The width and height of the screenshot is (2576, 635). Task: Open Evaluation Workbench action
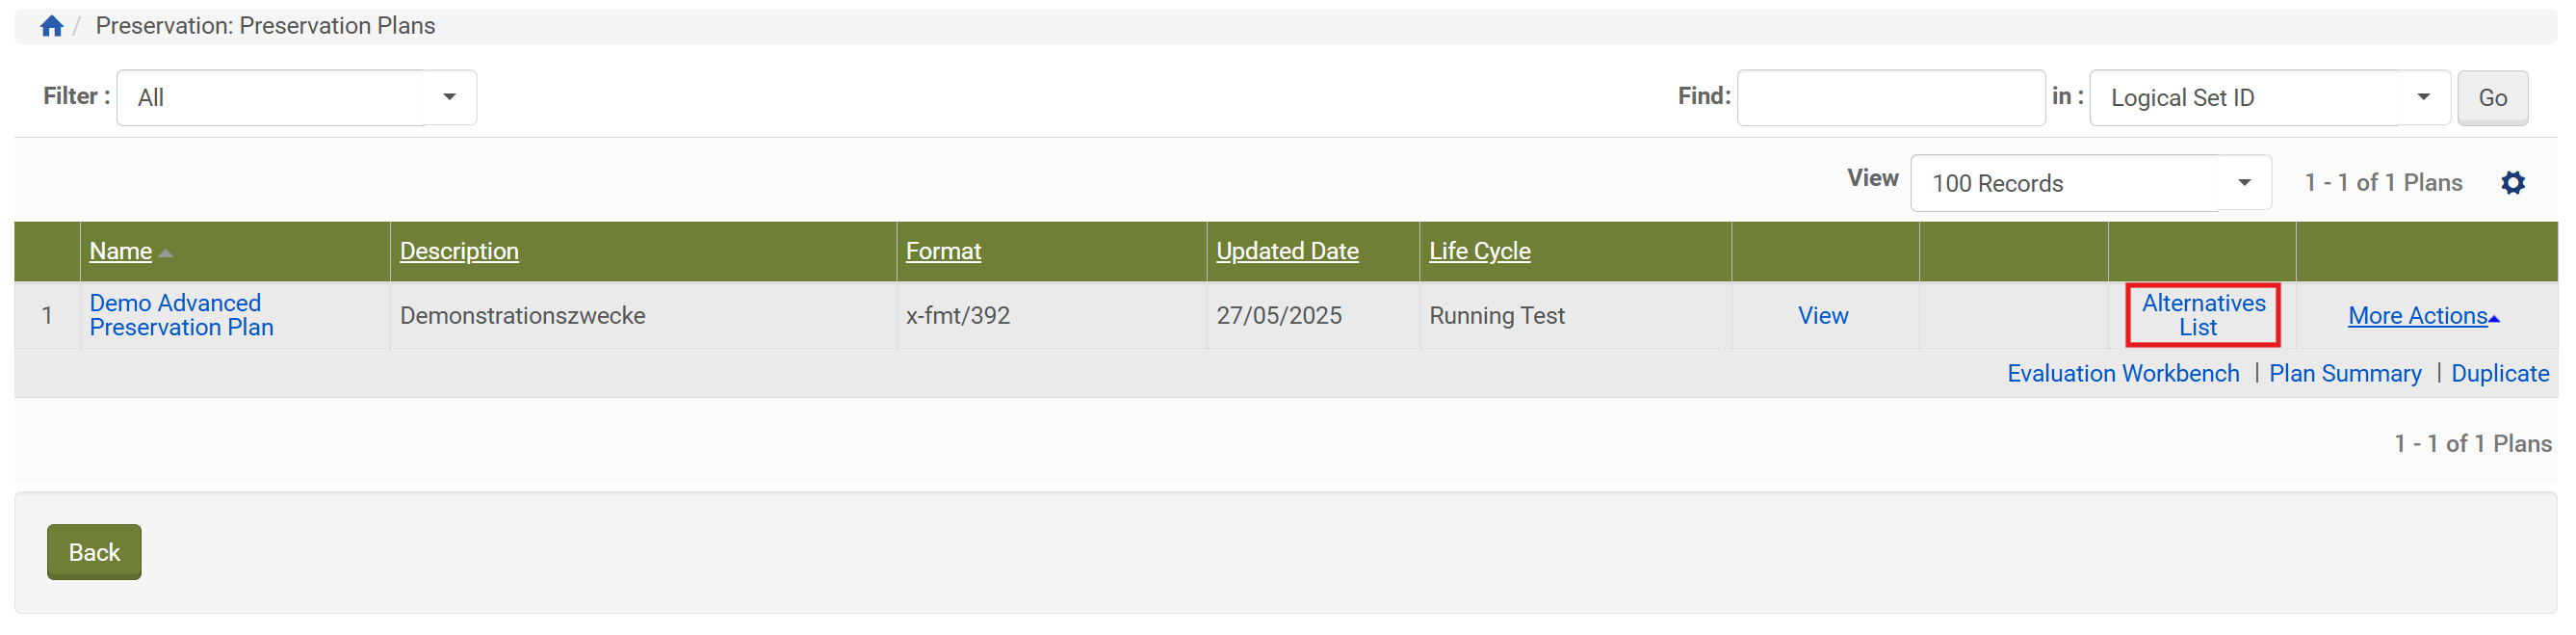coord(2122,374)
